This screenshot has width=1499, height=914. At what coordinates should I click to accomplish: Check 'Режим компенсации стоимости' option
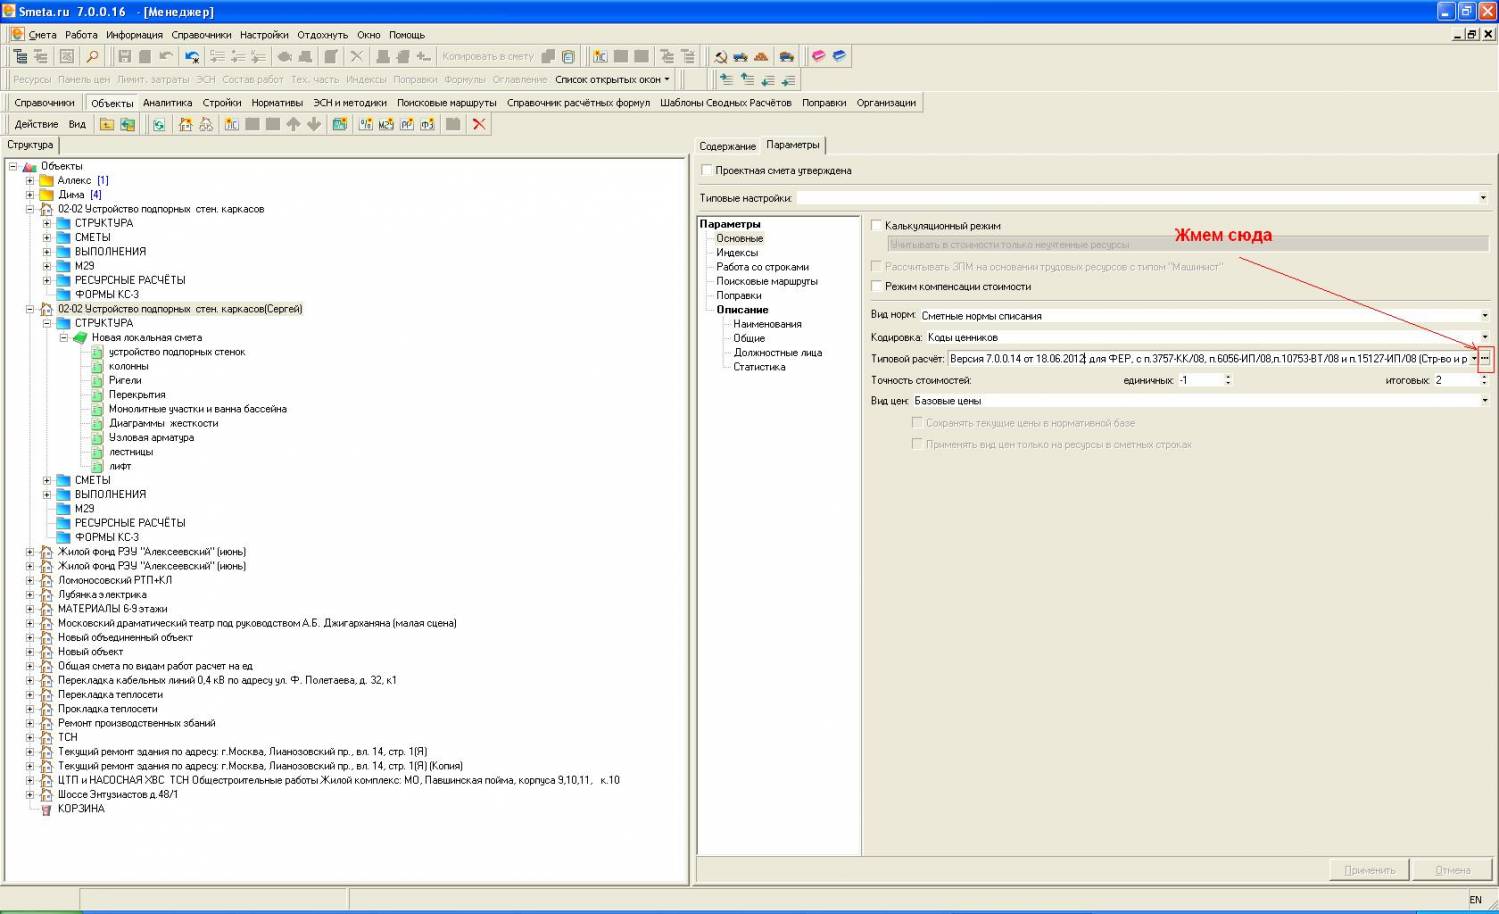[x=877, y=287]
